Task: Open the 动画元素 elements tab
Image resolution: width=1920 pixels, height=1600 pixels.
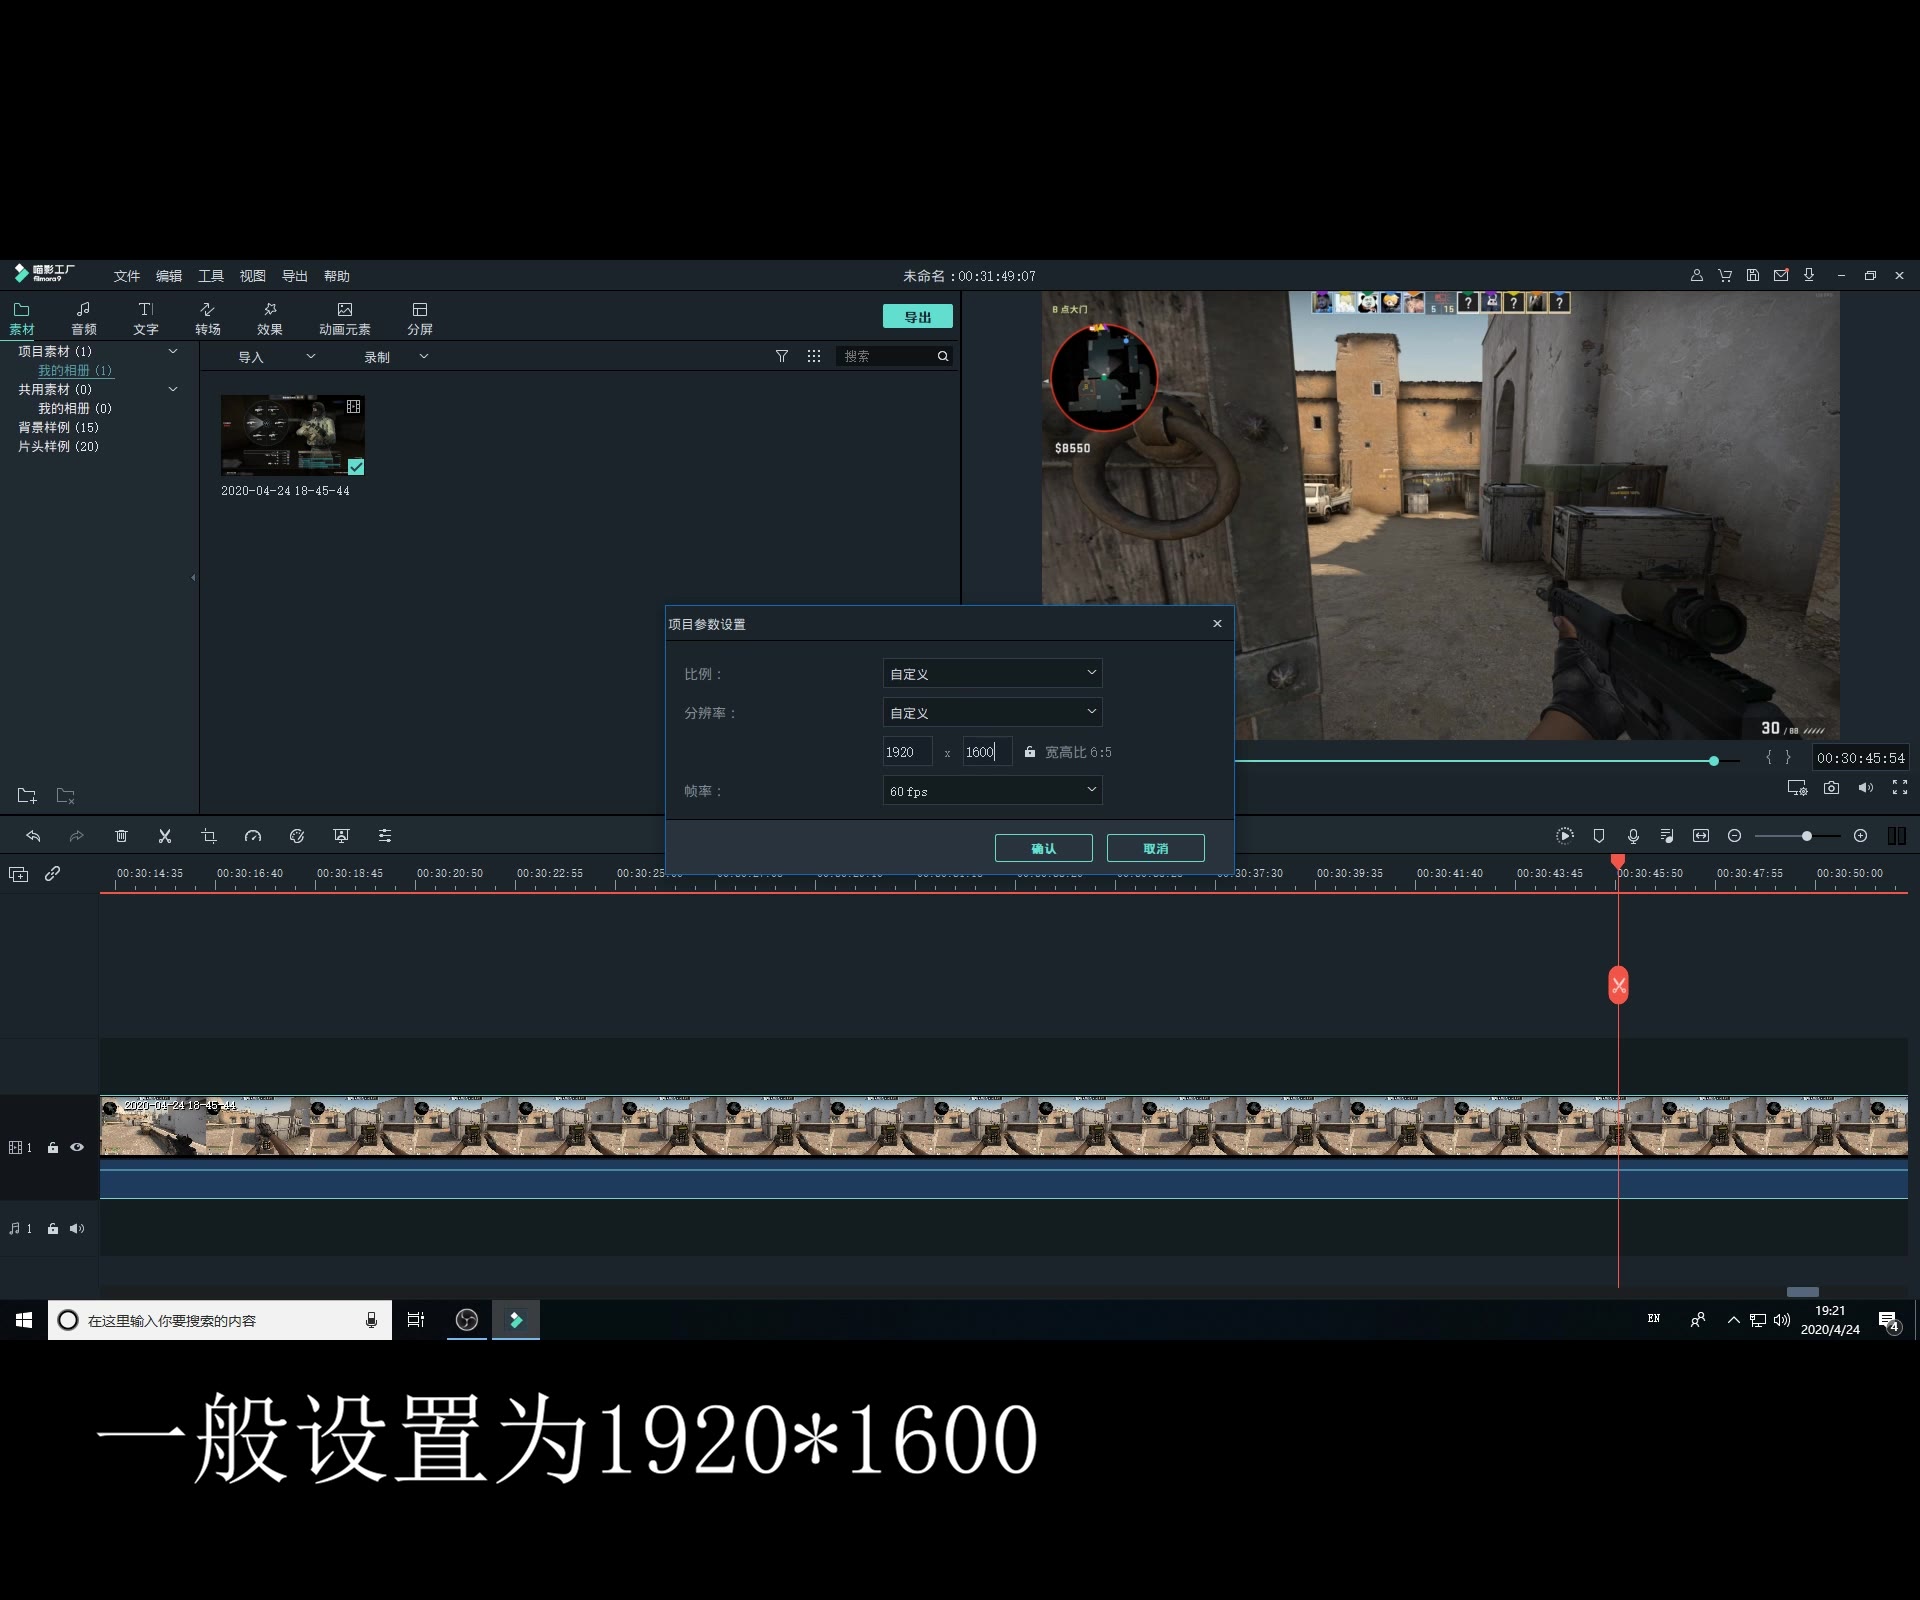Action: pyautogui.click(x=345, y=319)
